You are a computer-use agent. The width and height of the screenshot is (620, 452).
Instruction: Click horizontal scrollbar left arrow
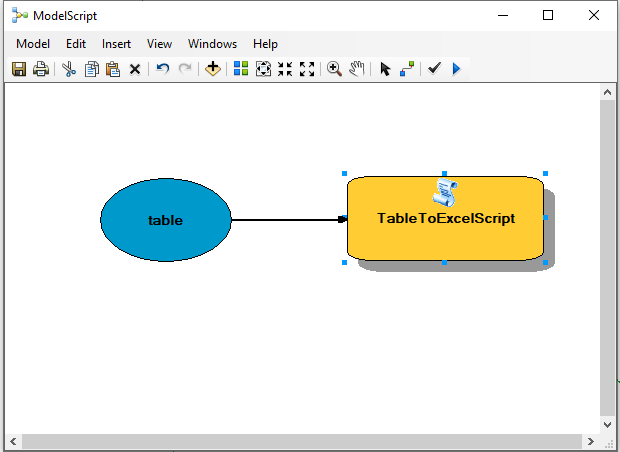[x=13, y=441]
